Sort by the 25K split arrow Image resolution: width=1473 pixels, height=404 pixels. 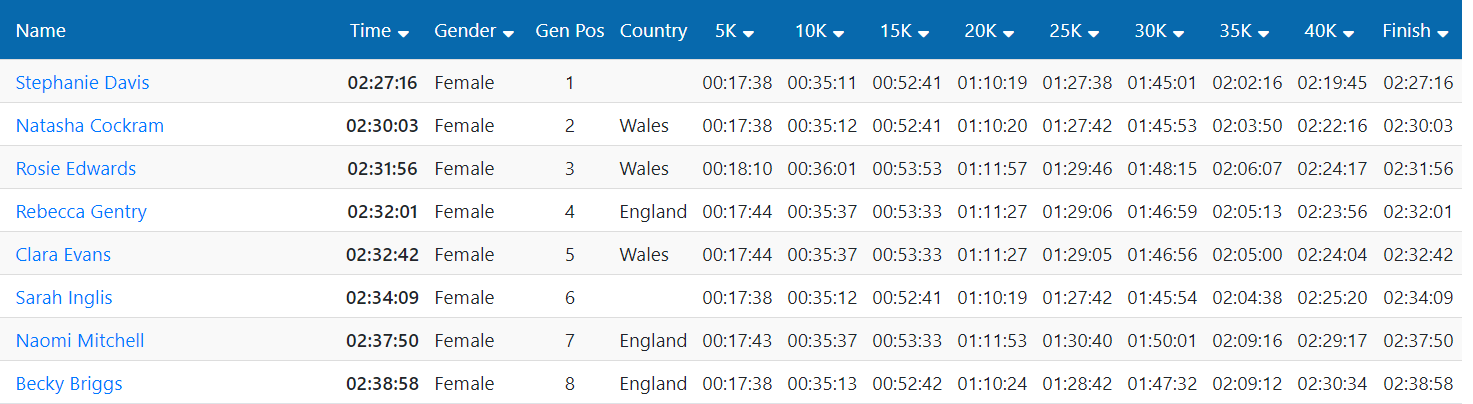click(x=1093, y=33)
